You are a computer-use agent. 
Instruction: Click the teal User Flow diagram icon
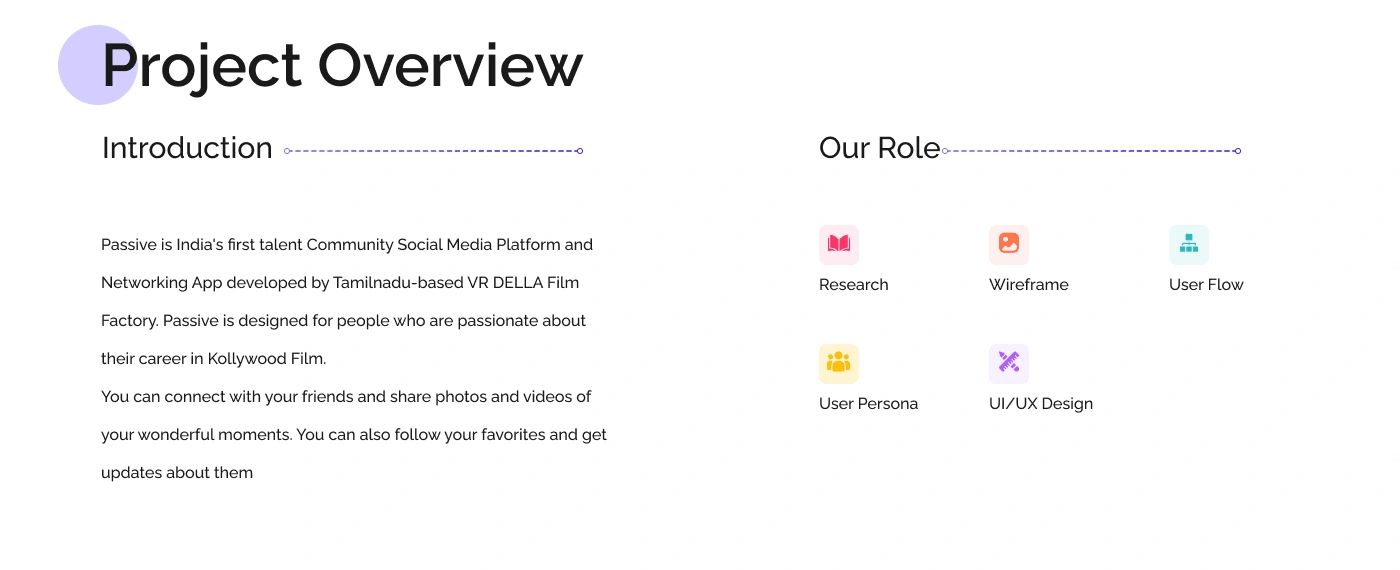point(1189,245)
